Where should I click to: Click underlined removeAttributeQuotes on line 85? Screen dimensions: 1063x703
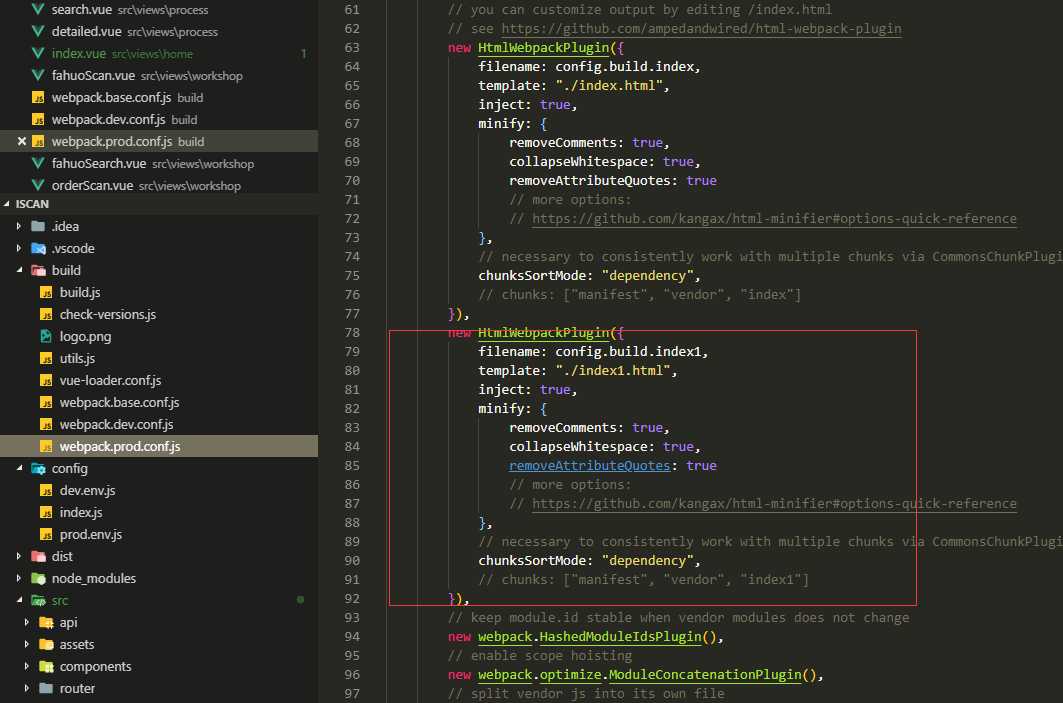click(589, 466)
